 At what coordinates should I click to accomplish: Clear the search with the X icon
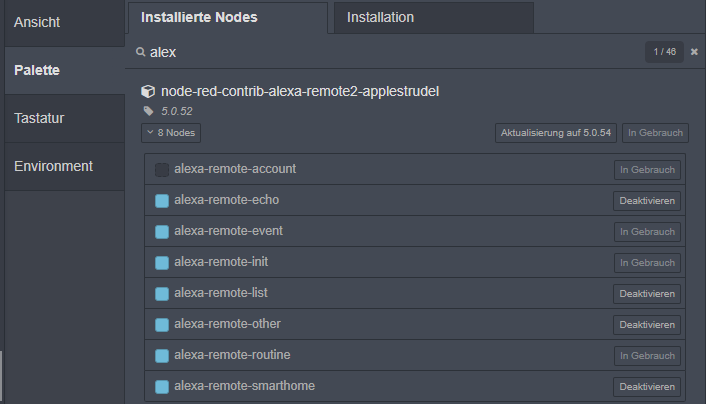(694, 51)
